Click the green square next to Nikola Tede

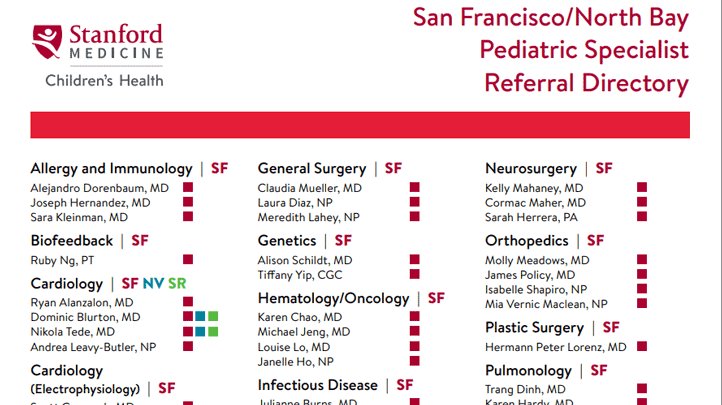pyautogui.click(x=212, y=331)
